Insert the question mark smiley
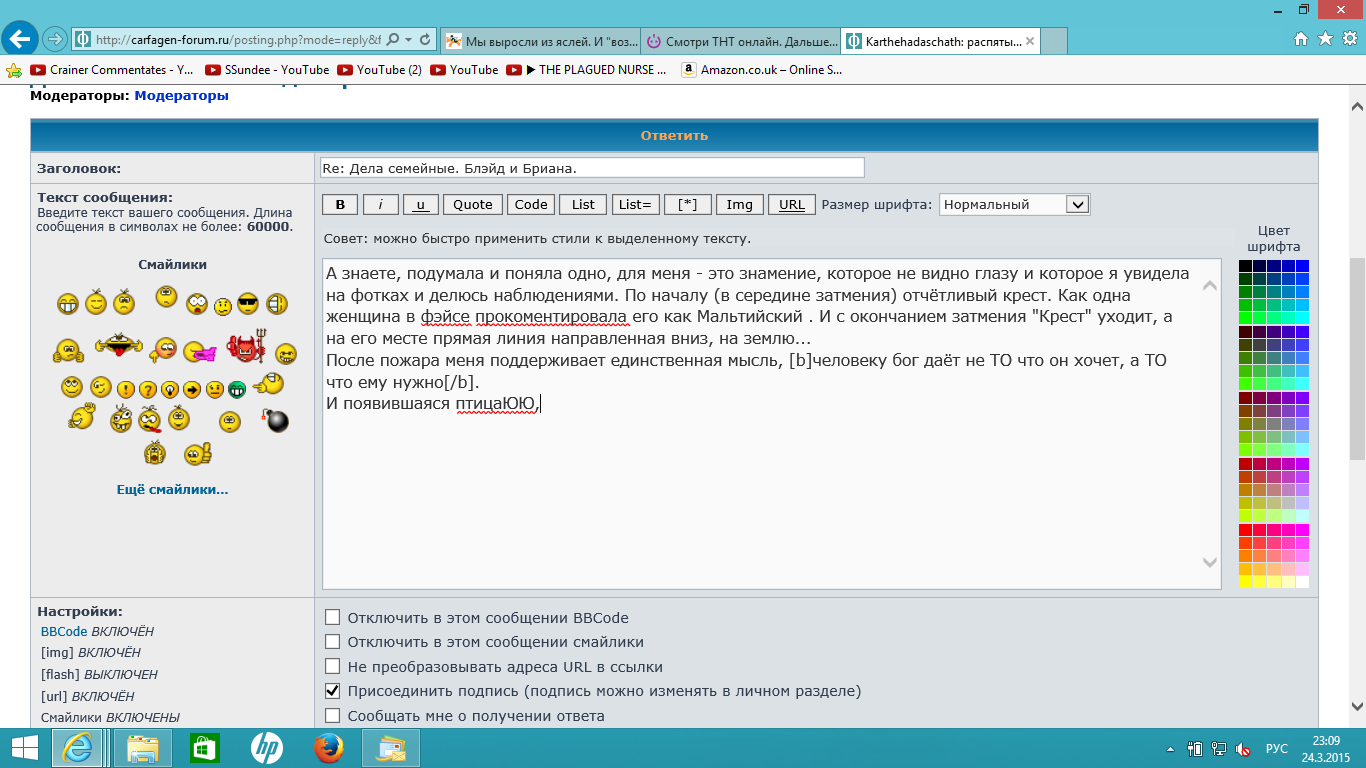1366x768 pixels. pos(147,390)
